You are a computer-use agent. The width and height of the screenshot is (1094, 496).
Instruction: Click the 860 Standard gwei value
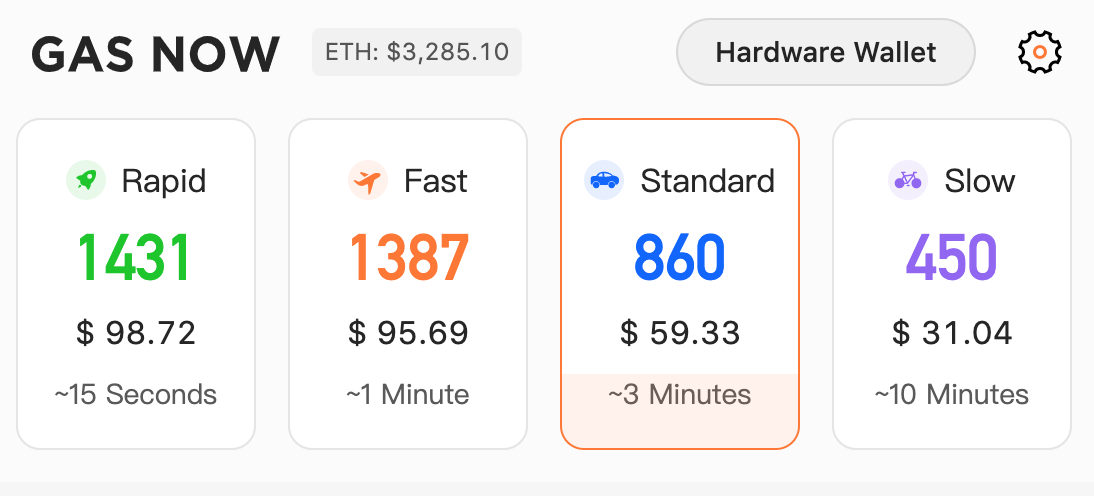pyautogui.click(x=680, y=257)
